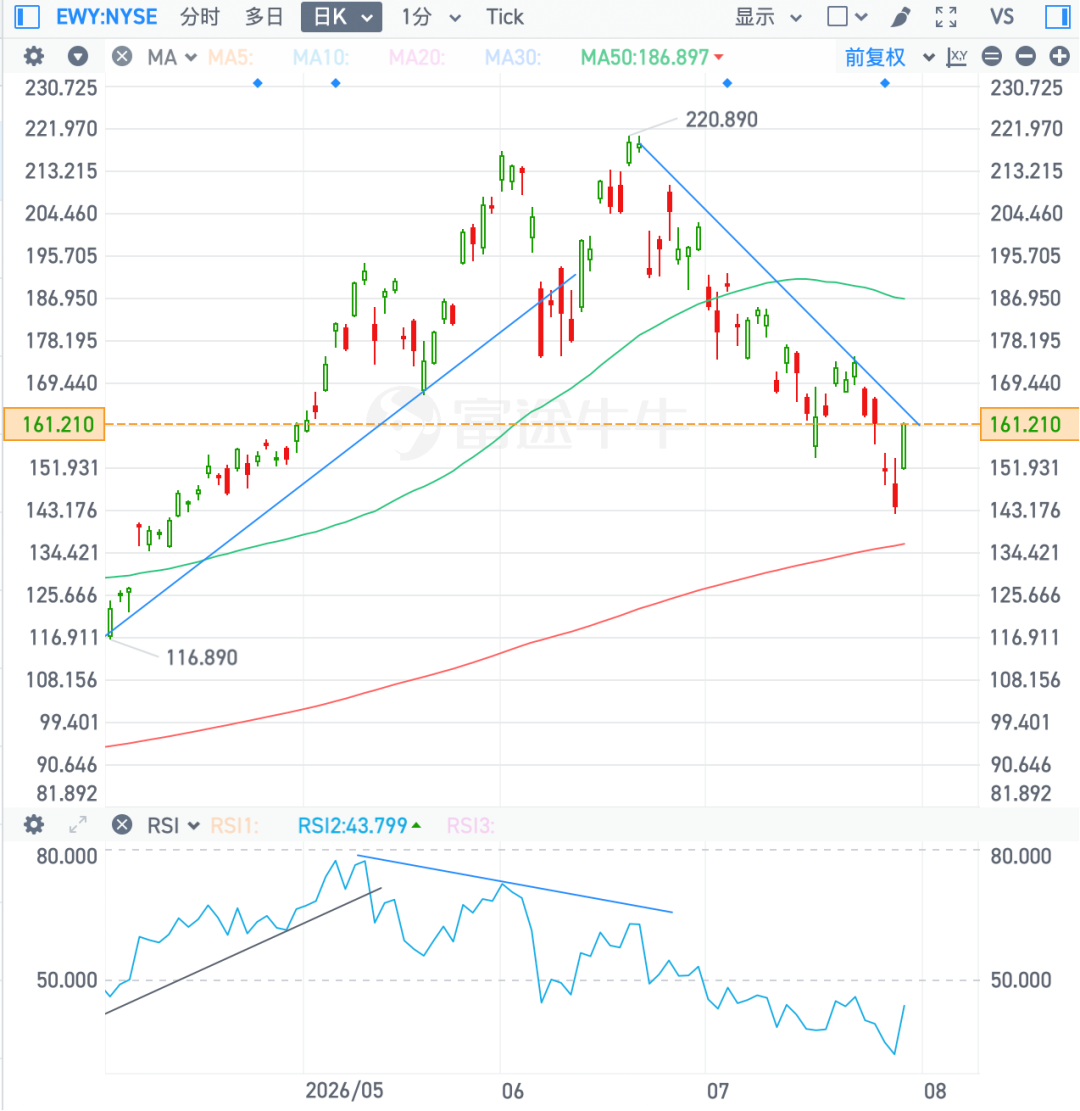Click the EWY:NYSE ticker symbol
Screen dimensions: 1080x1111
coord(106,16)
